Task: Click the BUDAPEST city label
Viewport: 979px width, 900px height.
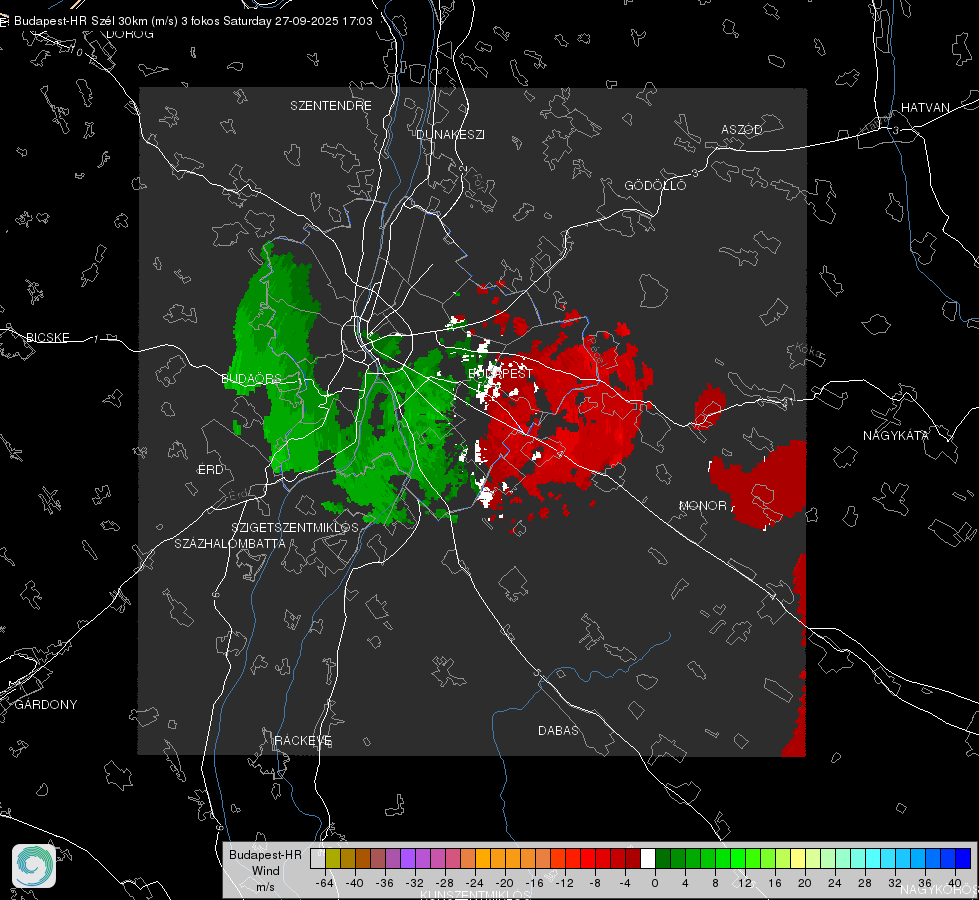Action: tap(501, 373)
